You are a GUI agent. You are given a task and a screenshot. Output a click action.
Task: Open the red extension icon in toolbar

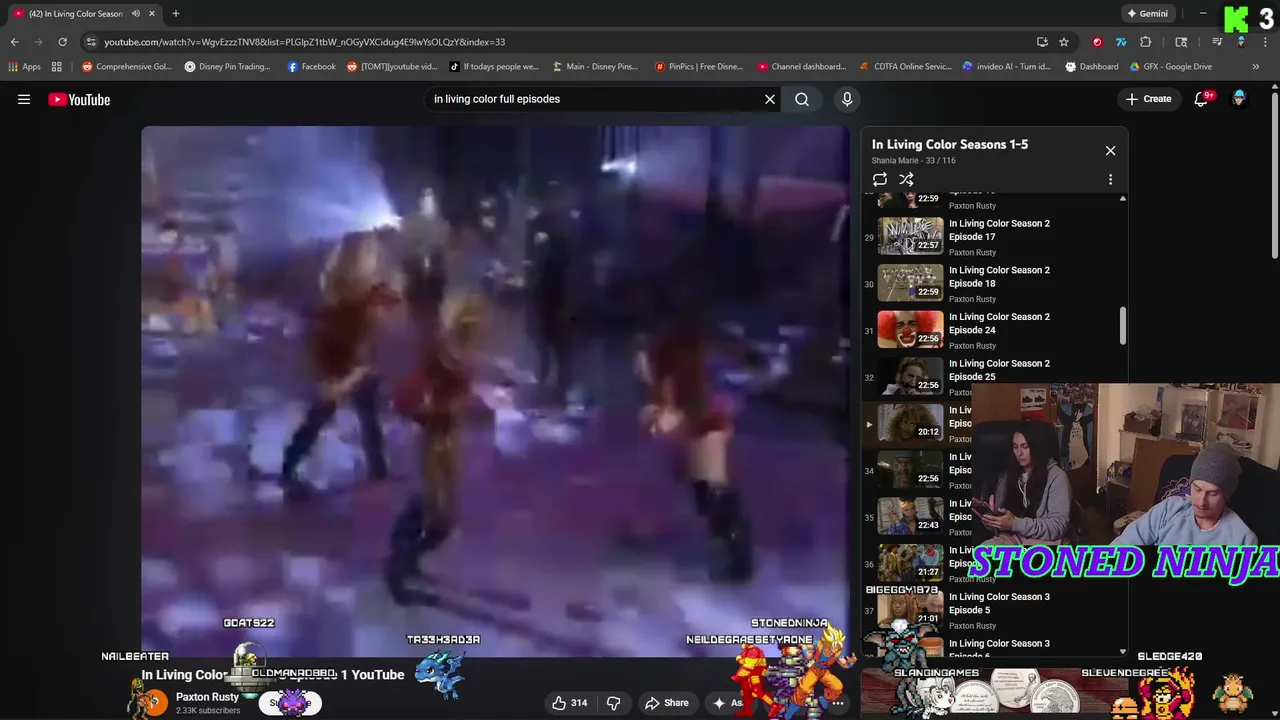(x=1097, y=42)
